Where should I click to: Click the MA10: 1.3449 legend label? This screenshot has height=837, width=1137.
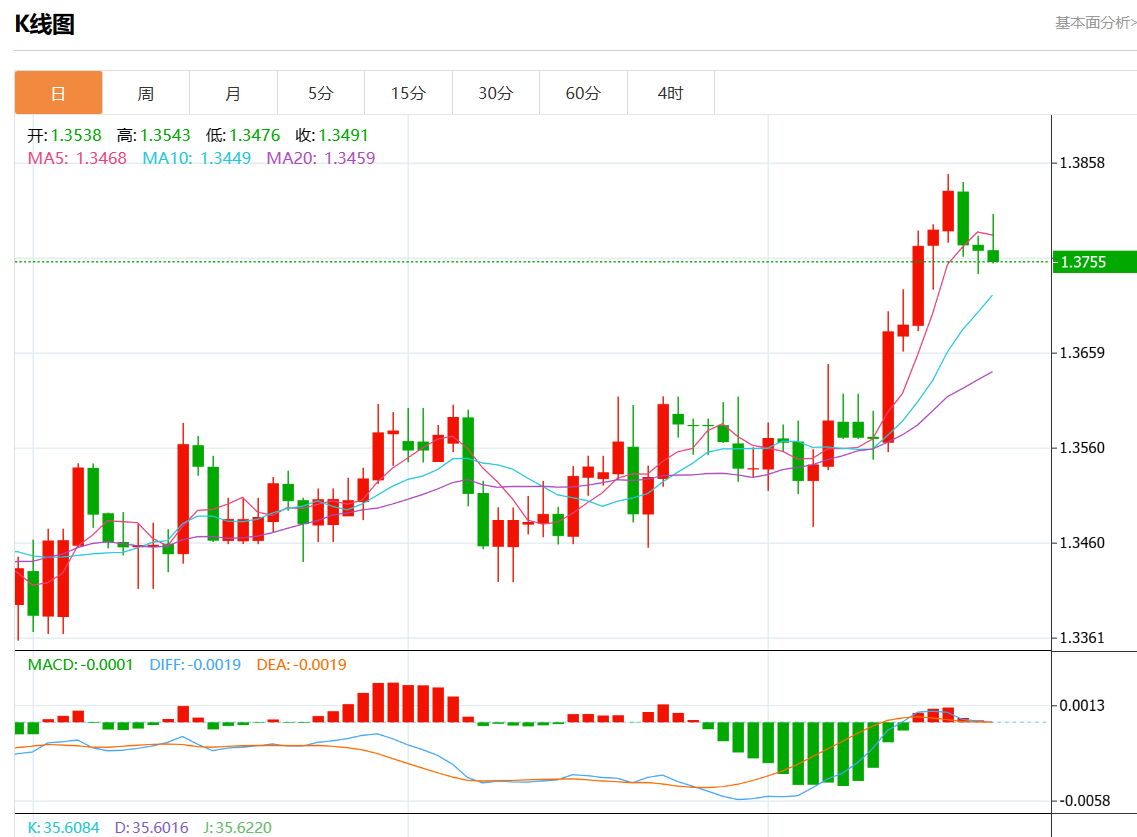coord(197,158)
